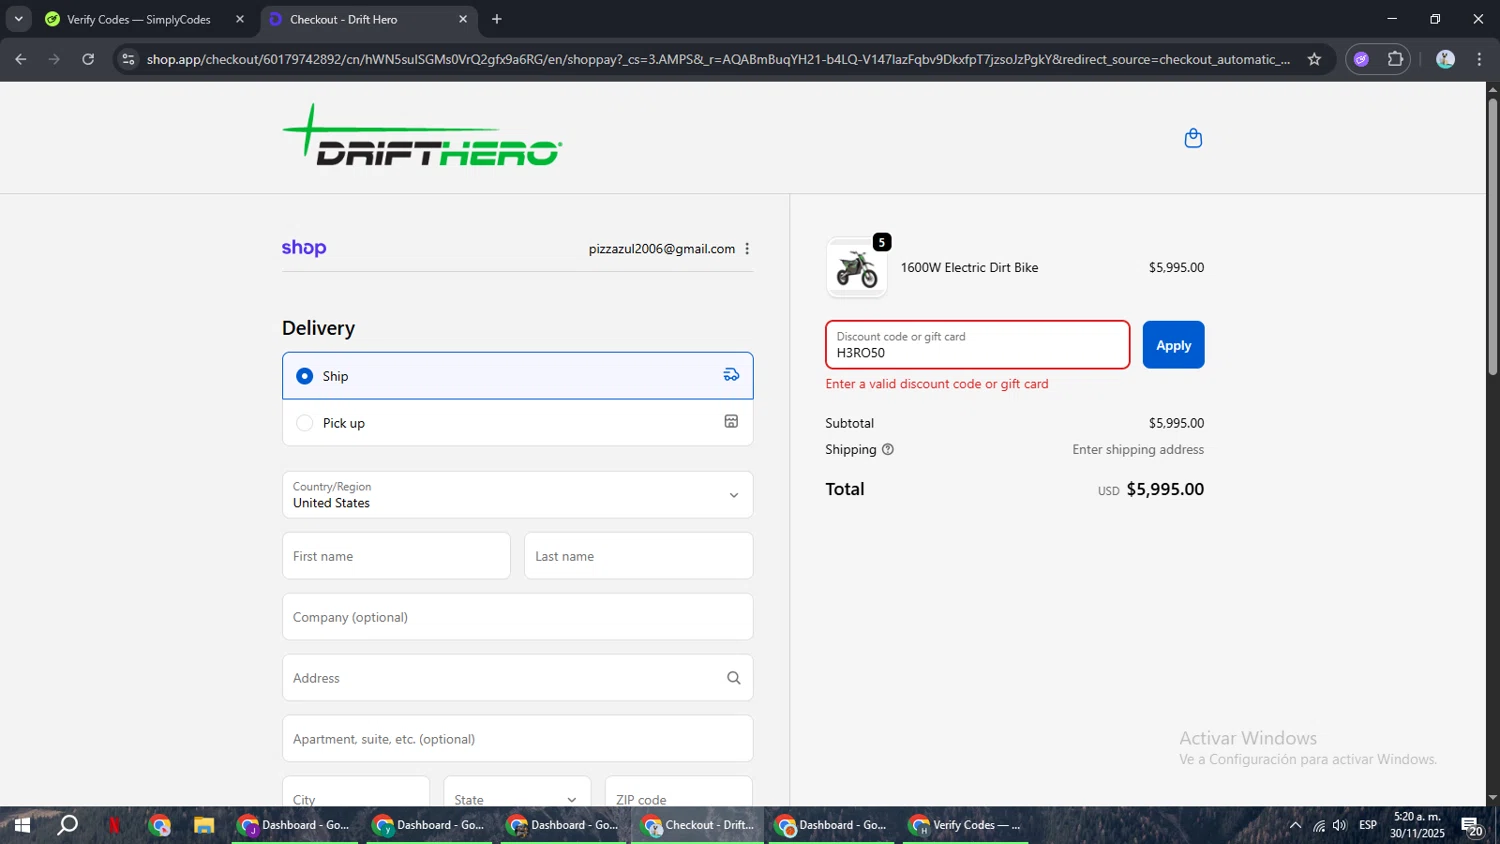Select the Ship delivery radio button
This screenshot has width=1500, height=844.
(x=305, y=376)
